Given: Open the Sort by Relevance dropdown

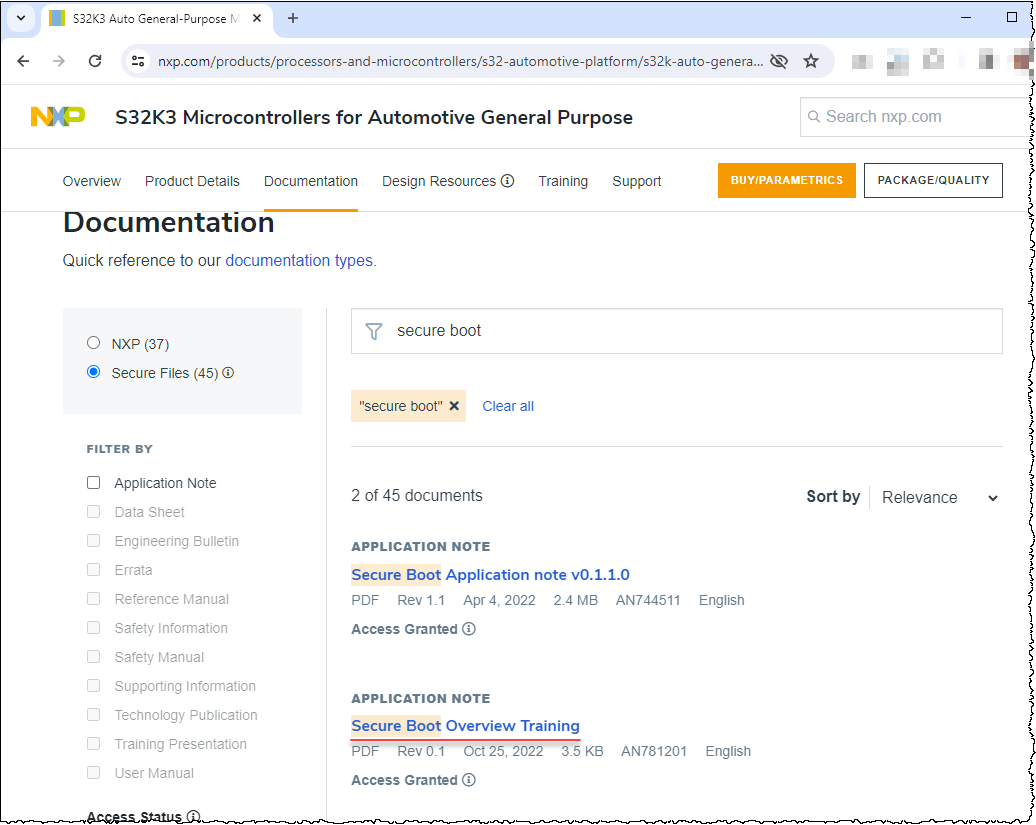Looking at the screenshot, I should pos(938,497).
